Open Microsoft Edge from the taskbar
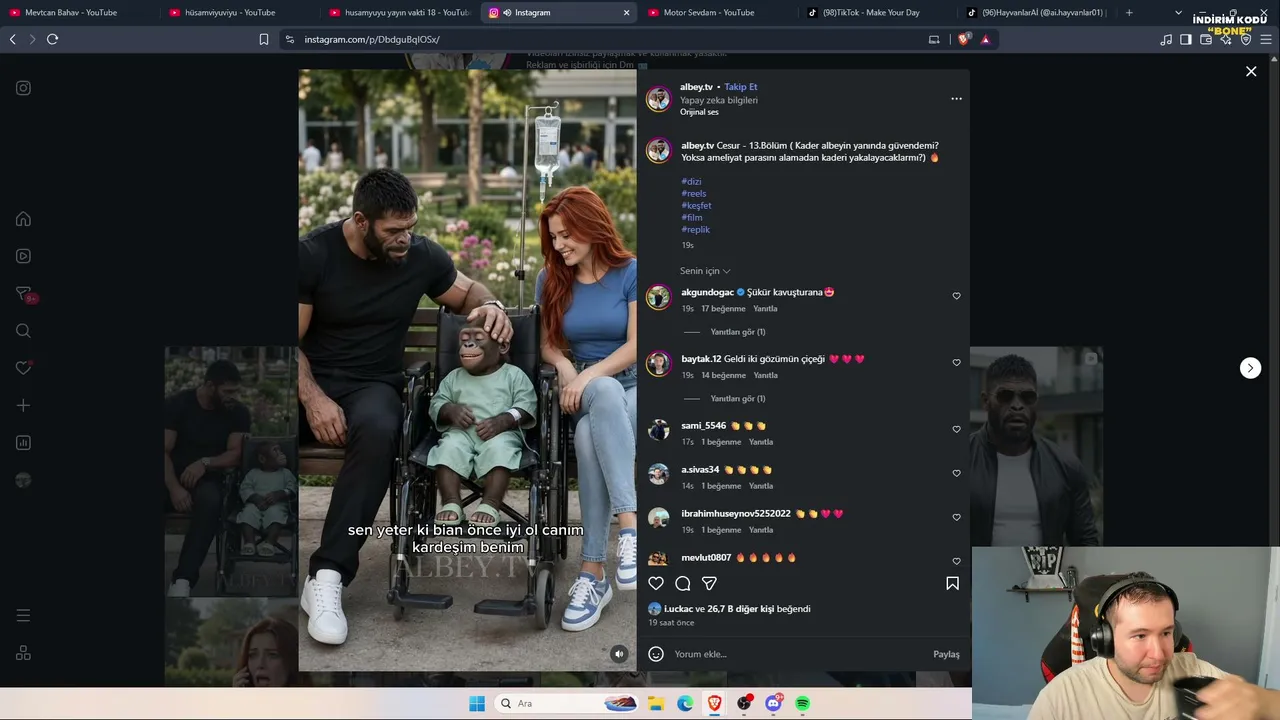 pos(685,703)
